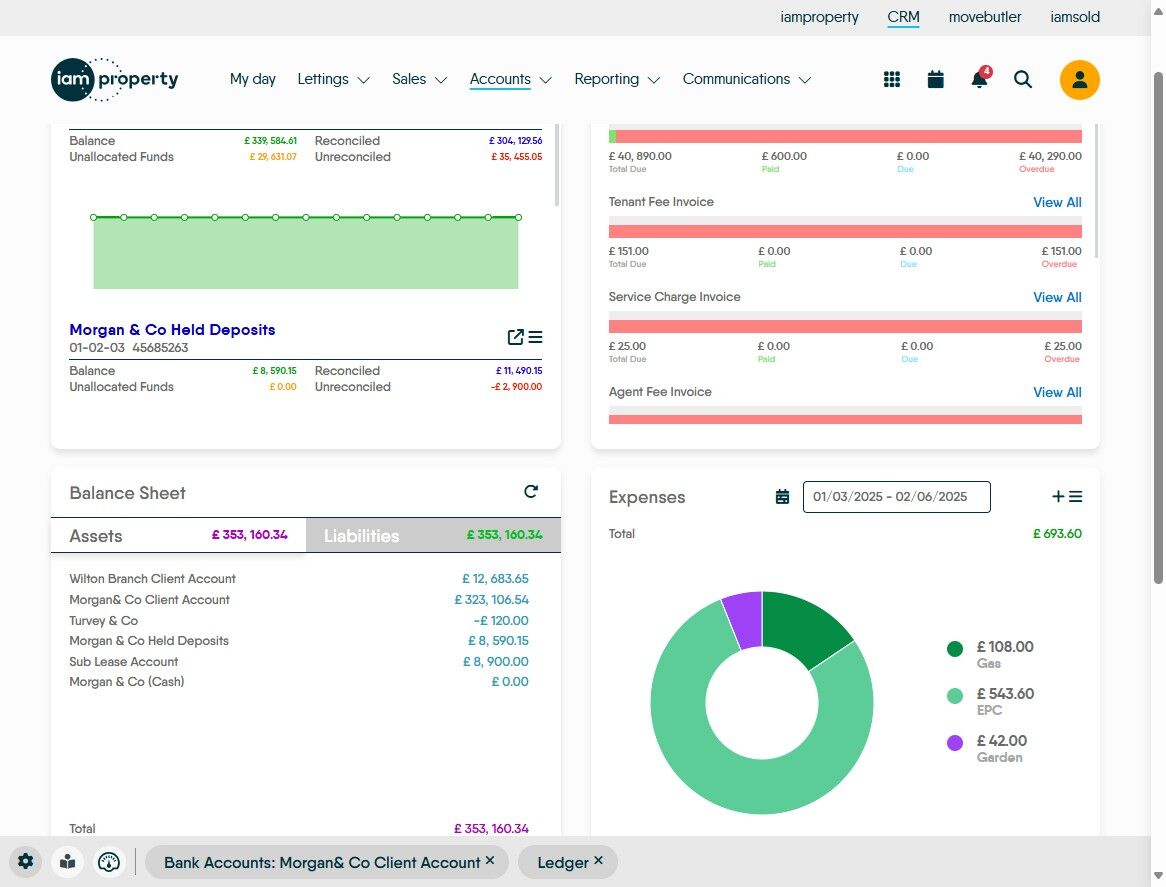The width and height of the screenshot is (1166, 887).
Task: Click View All for Tenant Fee Invoice
Action: (1056, 202)
